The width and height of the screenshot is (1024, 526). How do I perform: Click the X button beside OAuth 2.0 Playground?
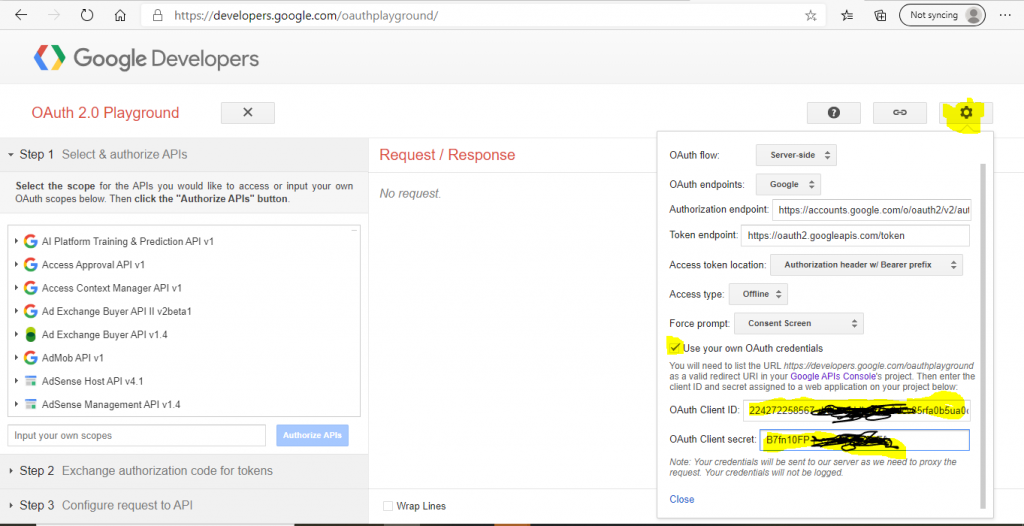(248, 112)
